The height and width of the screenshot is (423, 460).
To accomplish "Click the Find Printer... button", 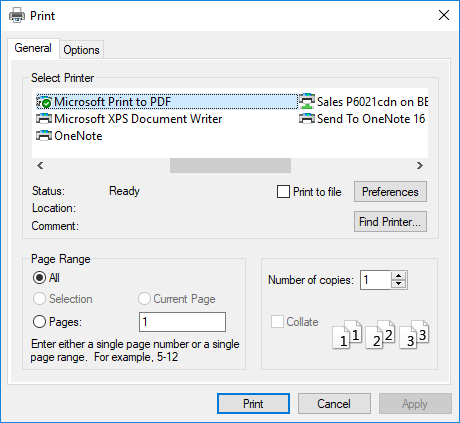I will pos(390,222).
